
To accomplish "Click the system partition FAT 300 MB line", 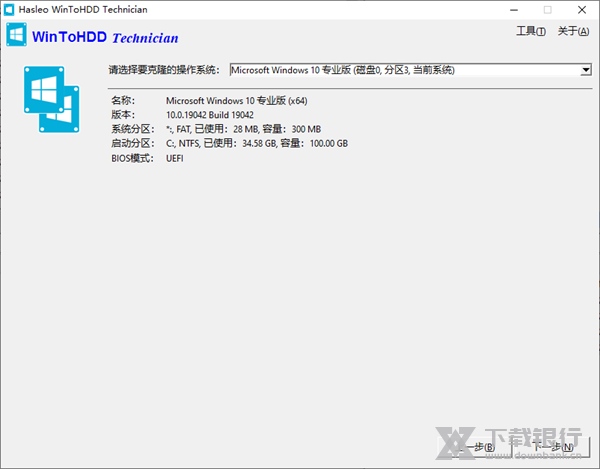I will coord(243,129).
